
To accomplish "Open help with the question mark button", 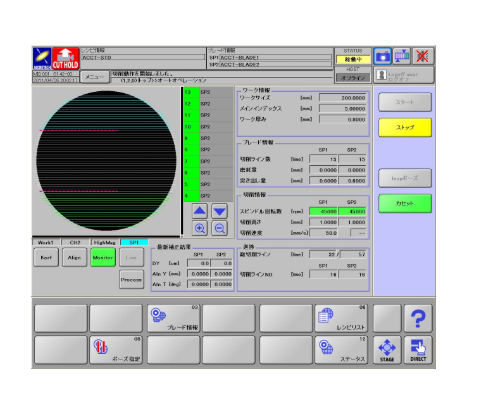I will 418,318.
